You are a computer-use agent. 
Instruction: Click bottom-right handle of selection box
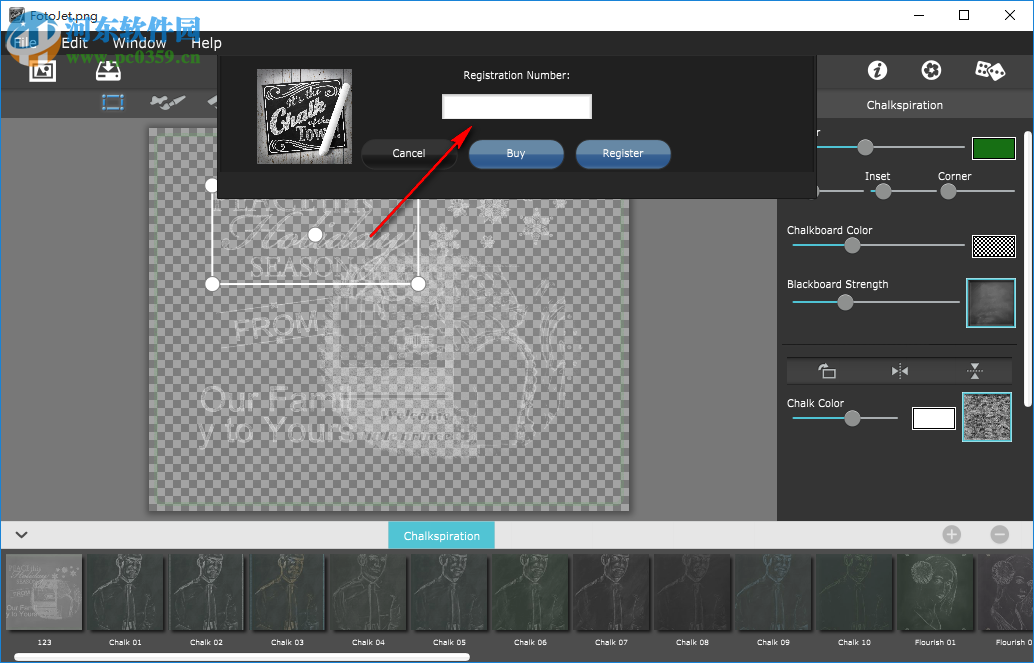pyautogui.click(x=418, y=284)
